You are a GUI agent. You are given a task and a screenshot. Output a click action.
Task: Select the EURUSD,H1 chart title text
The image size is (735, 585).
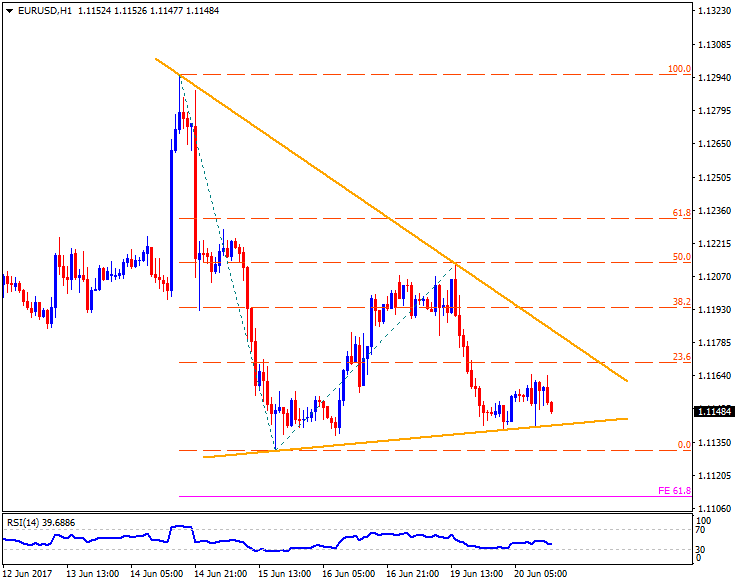pyautogui.click(x=45, y=11)
